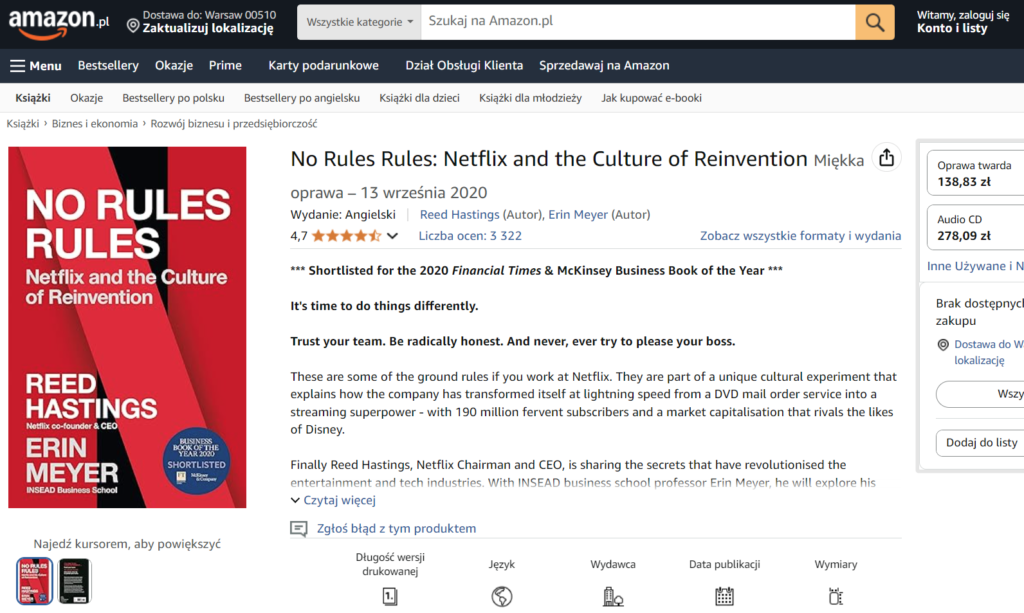The height and width of the screenshot is (613, 1024).
Task: Select the back cover thumbnail
Action: point(75,581)
